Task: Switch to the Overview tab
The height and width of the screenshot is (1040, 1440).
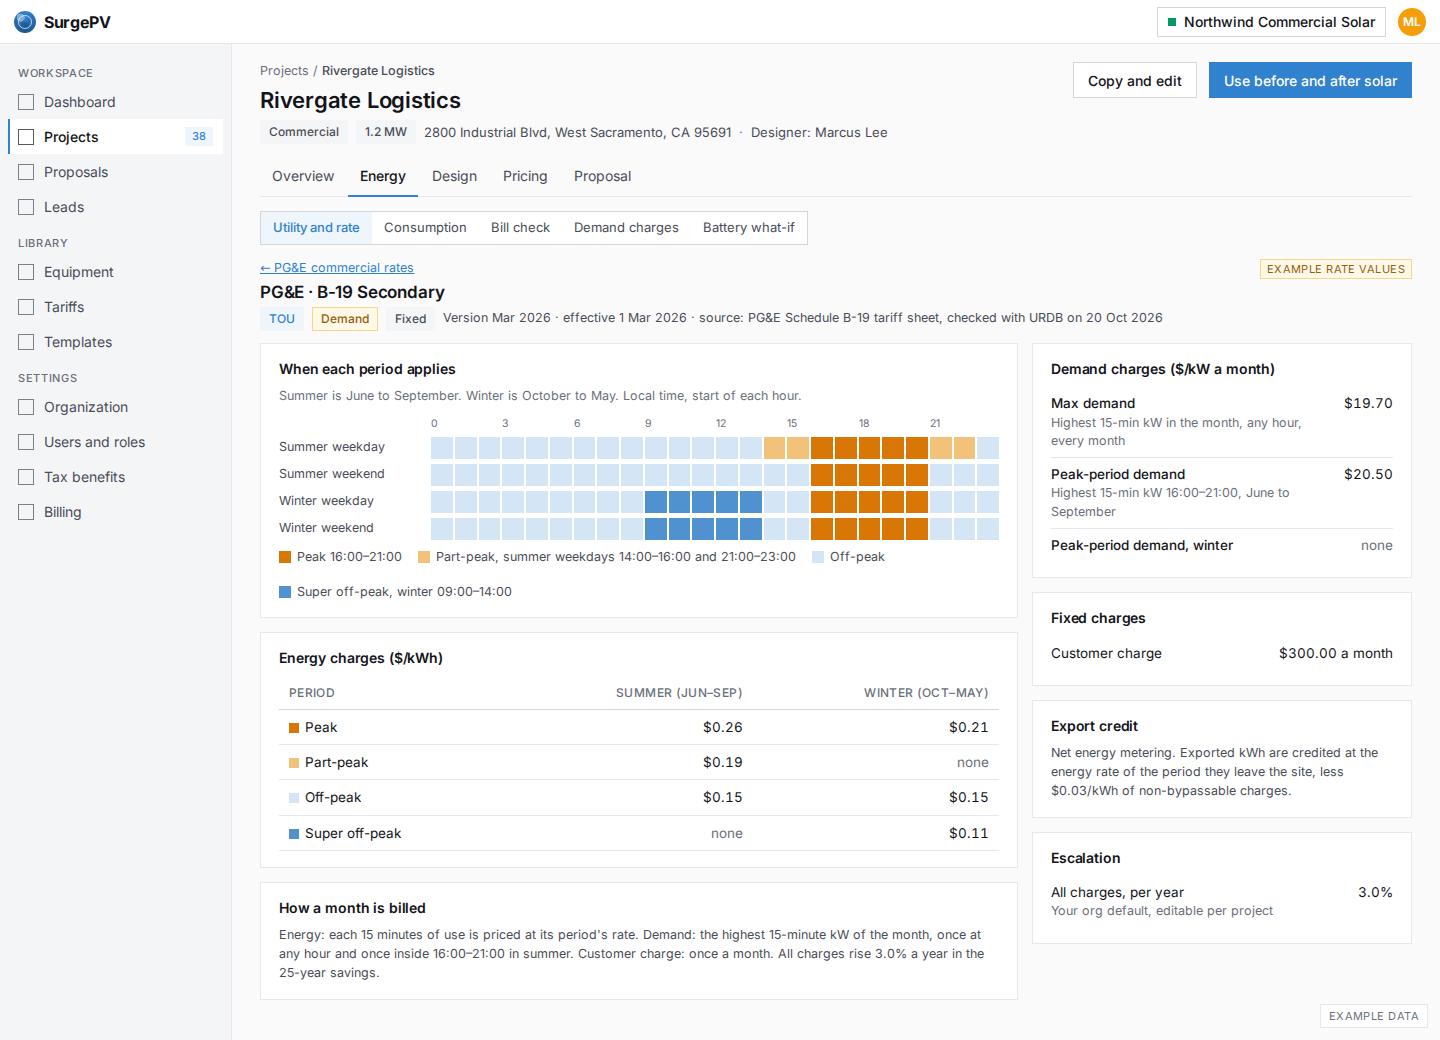Action: (303, 176)
